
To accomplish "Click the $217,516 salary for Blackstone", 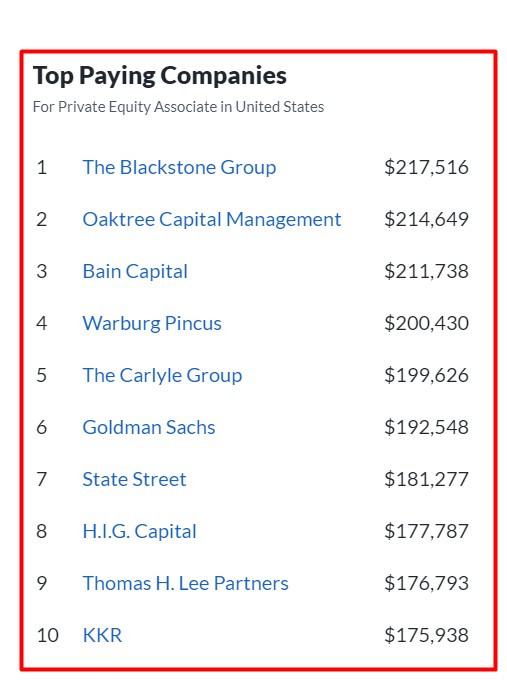I will (426, 167).
